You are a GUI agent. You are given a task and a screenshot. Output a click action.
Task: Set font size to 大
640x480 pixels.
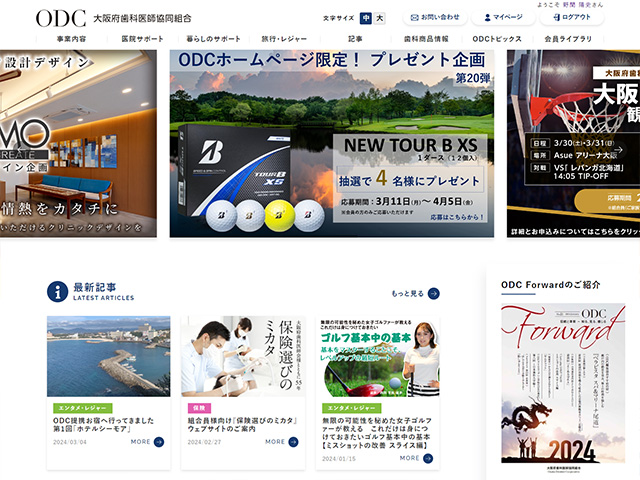click(x=379, y=18)
